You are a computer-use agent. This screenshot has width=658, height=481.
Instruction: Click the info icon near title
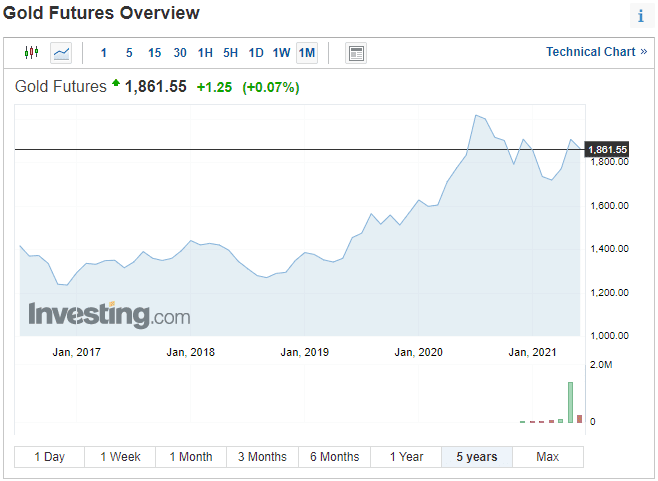pyautogui.click(x=641, y=16)
